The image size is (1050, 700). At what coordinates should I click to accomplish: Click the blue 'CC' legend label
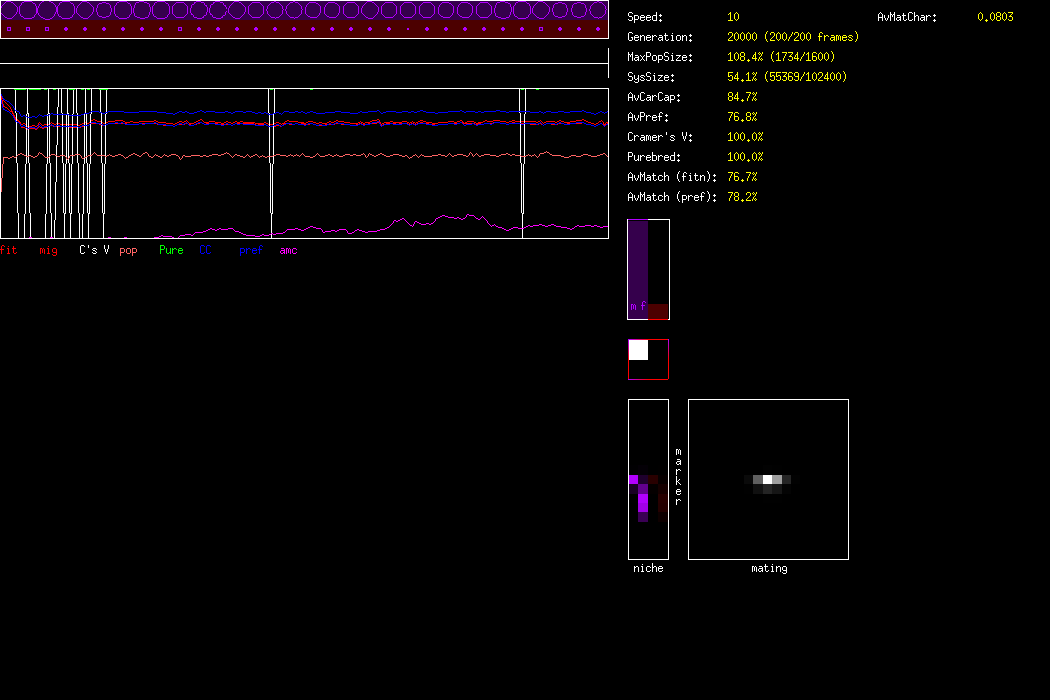(x=205, y=250)
